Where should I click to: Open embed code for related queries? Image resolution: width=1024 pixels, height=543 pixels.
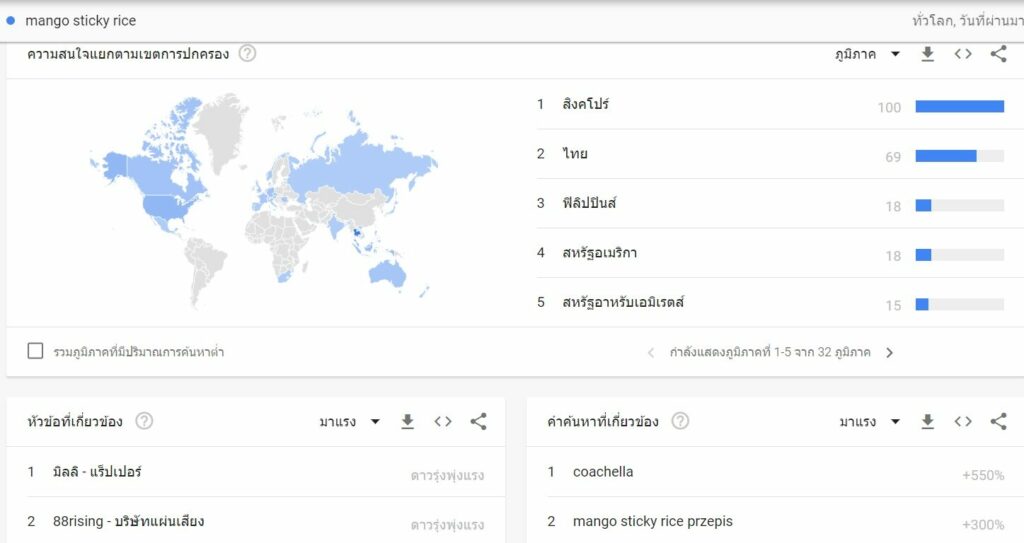[x=963, y=421]
